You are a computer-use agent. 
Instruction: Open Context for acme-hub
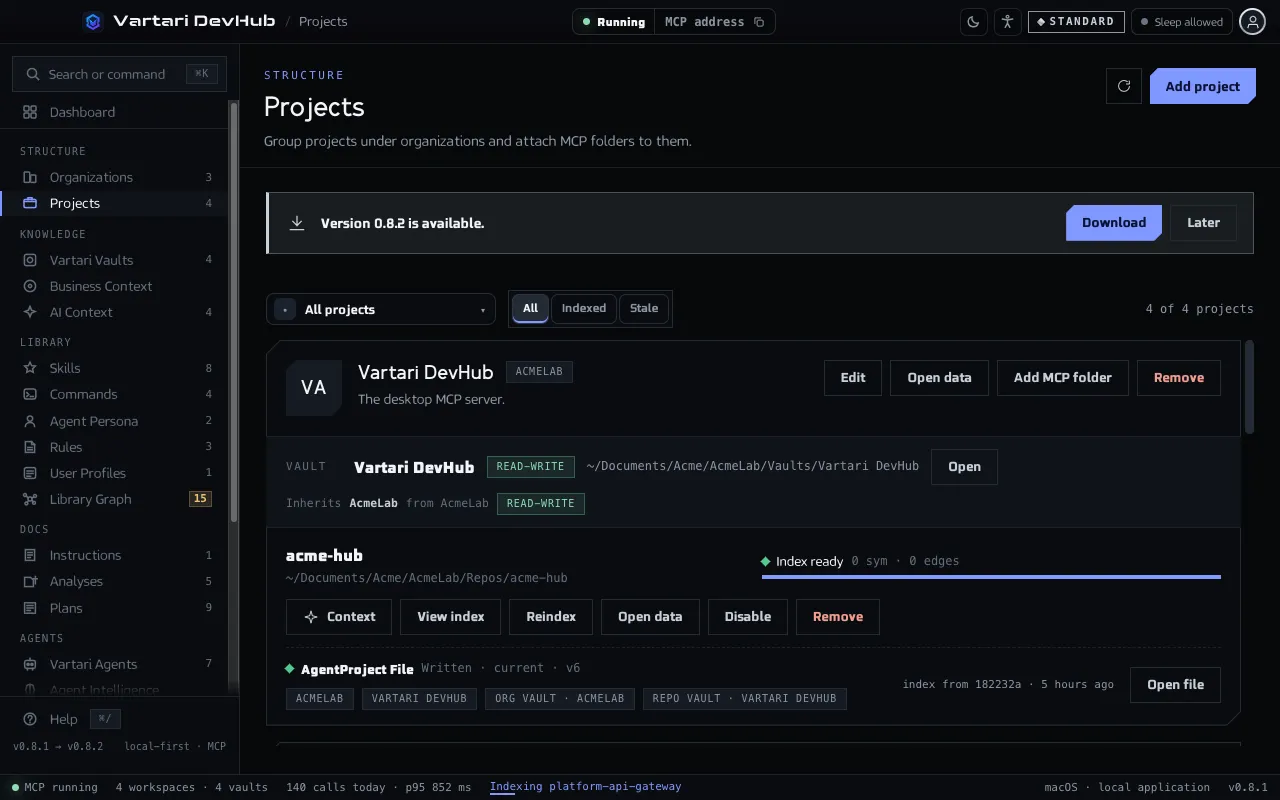coord(339,617)
